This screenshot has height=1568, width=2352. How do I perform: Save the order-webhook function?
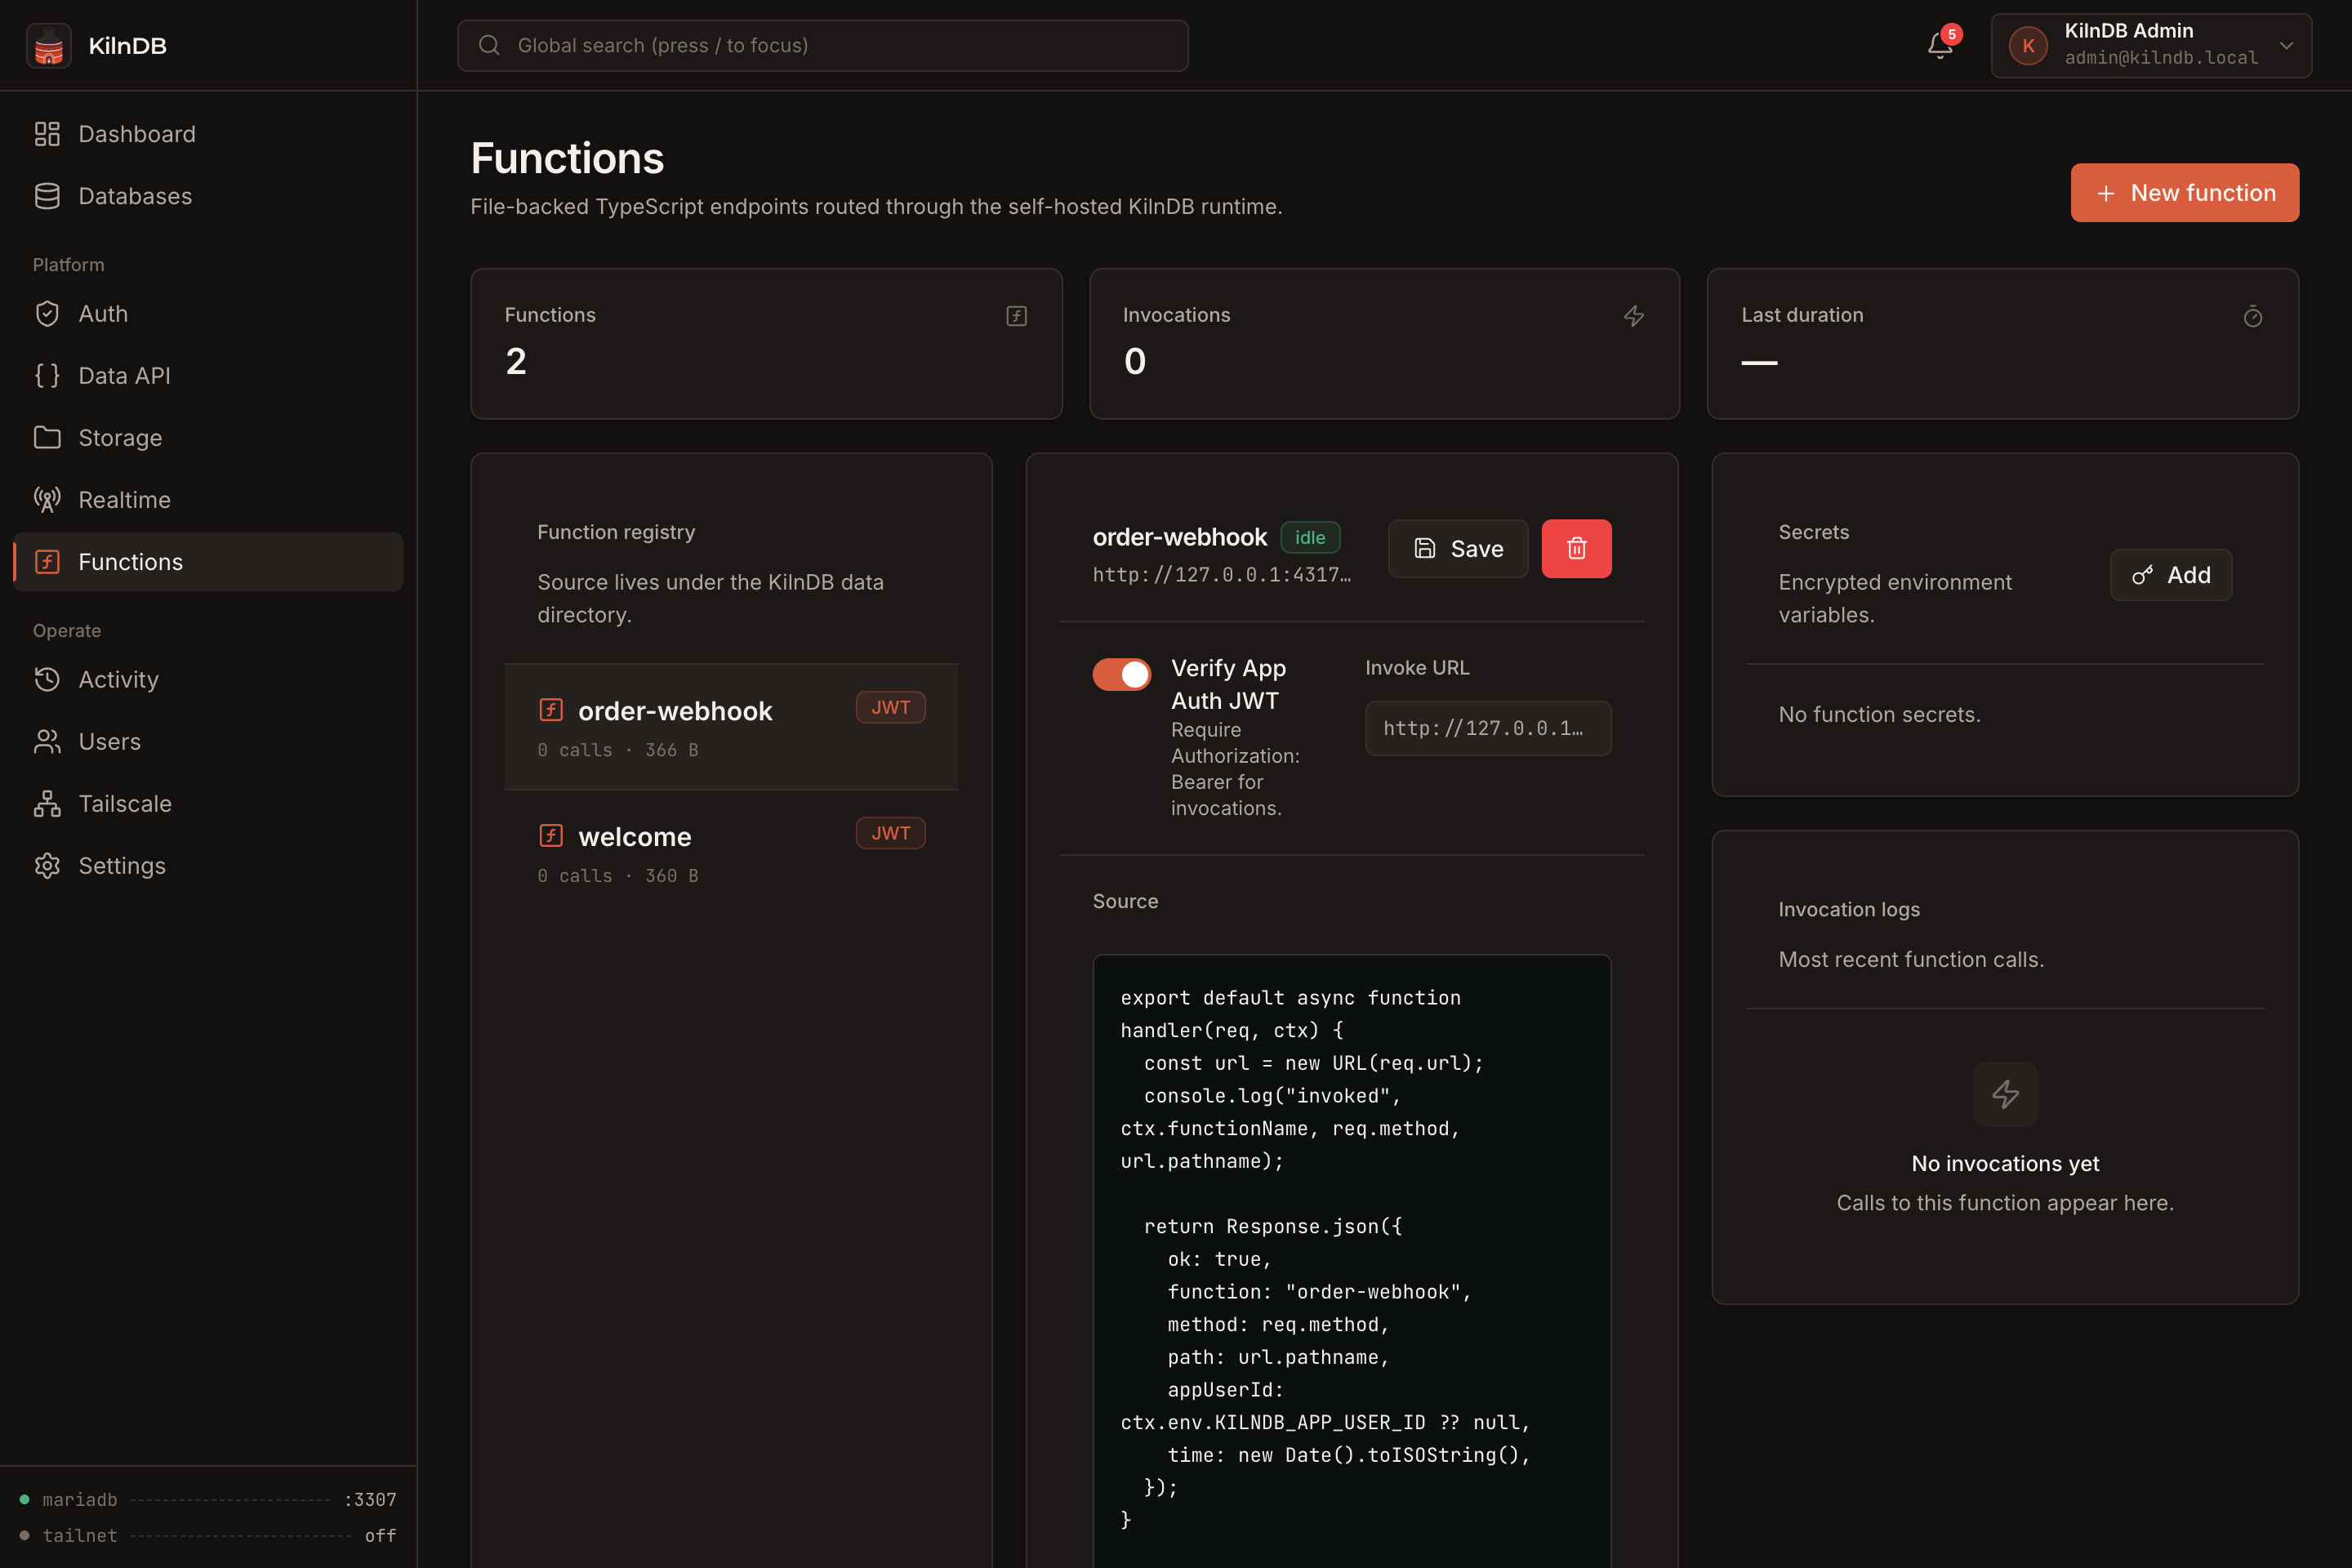[1458, 548]
